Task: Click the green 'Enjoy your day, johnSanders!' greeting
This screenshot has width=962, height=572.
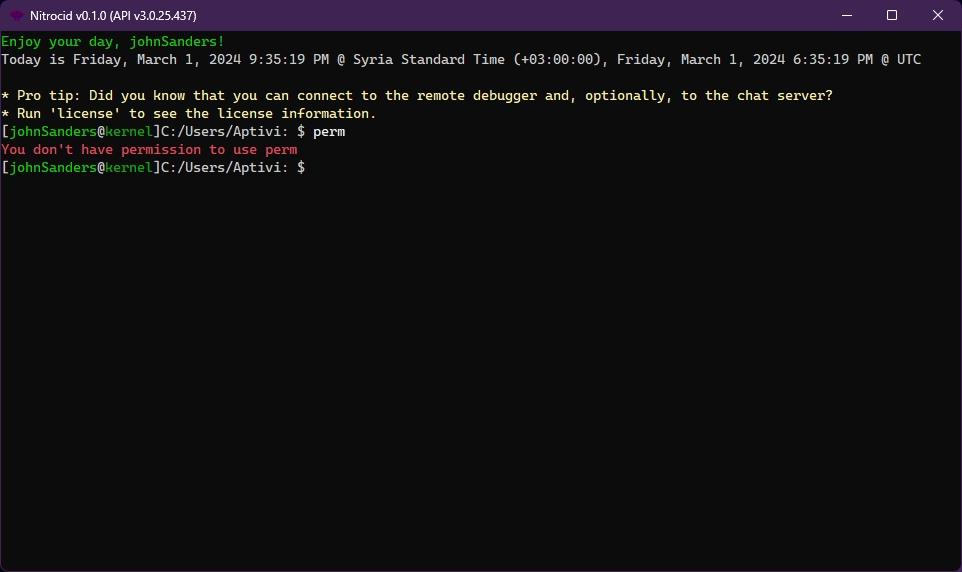Action: pyautogui.click(x=113, y=42)
